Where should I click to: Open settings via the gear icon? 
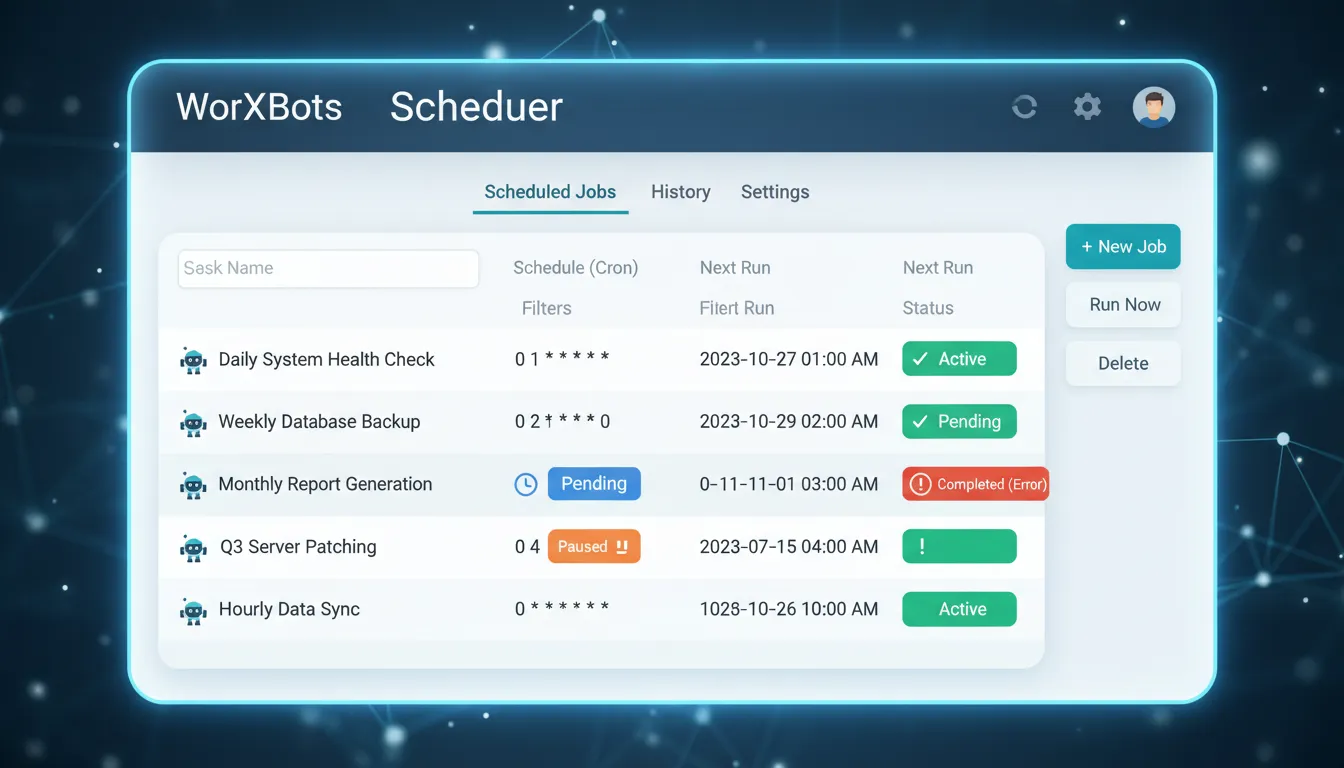coord(1087,106)
